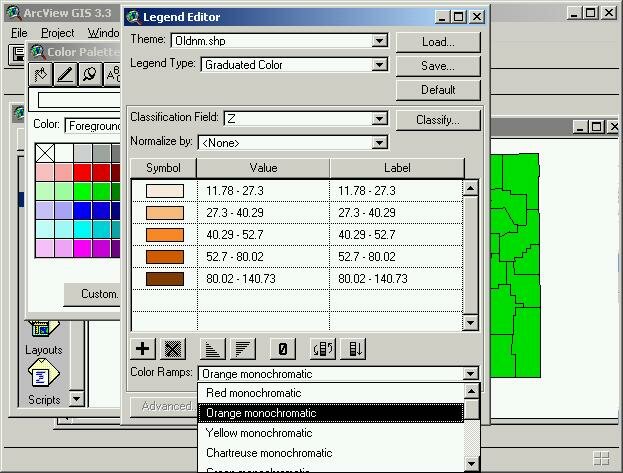Open the Fill Palette icon

[41, 74]
